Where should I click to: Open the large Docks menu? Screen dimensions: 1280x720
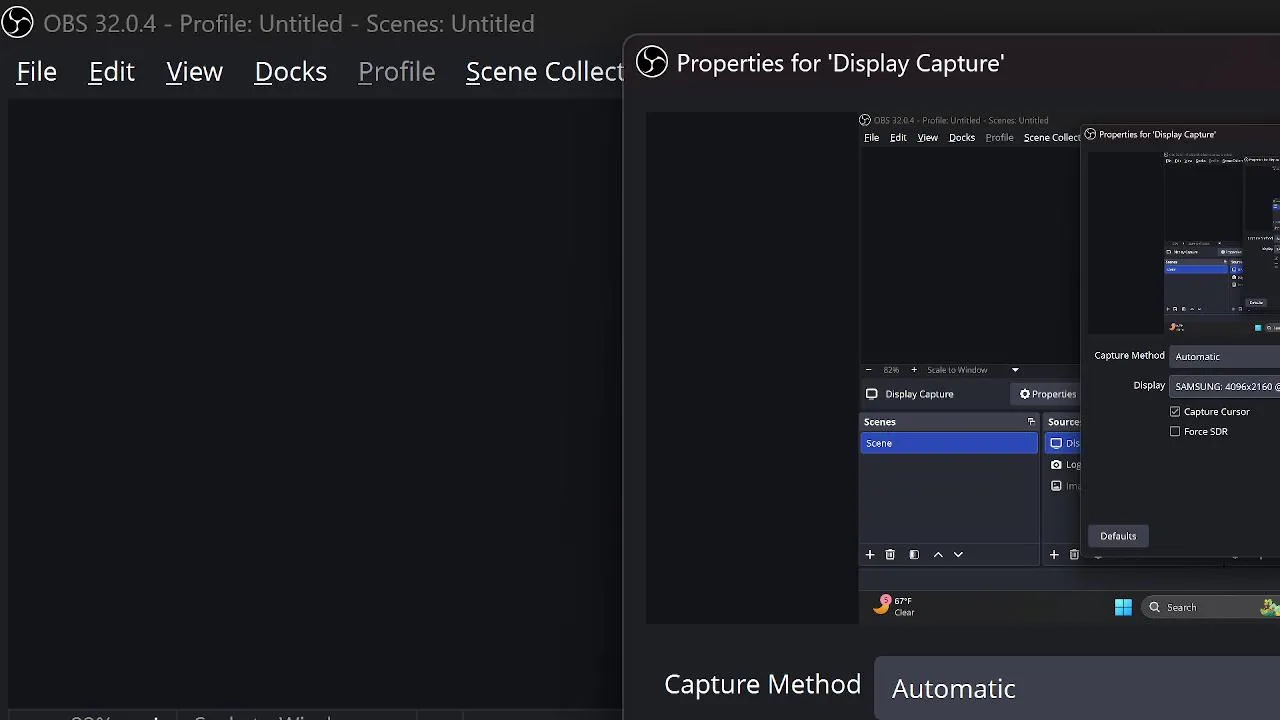click(x=290, y=72)
